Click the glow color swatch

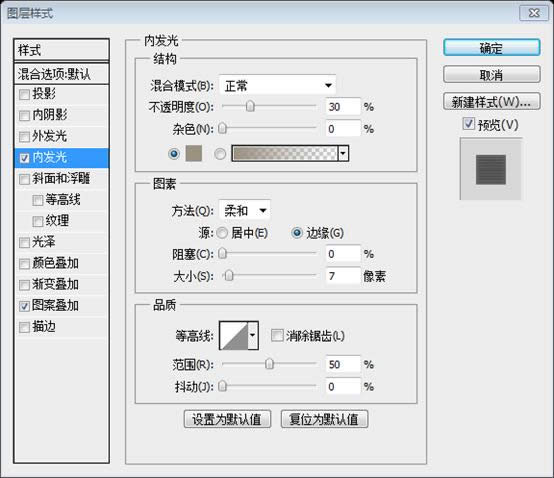(194, 153)
